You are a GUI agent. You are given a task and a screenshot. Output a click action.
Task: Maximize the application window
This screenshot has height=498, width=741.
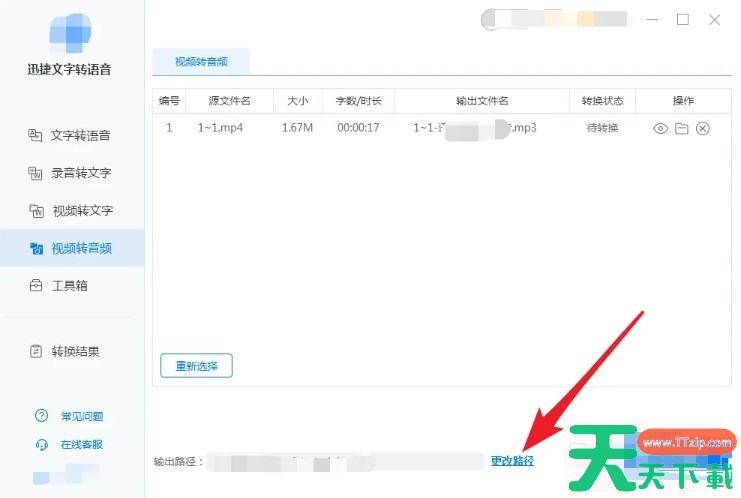[683, 19]
